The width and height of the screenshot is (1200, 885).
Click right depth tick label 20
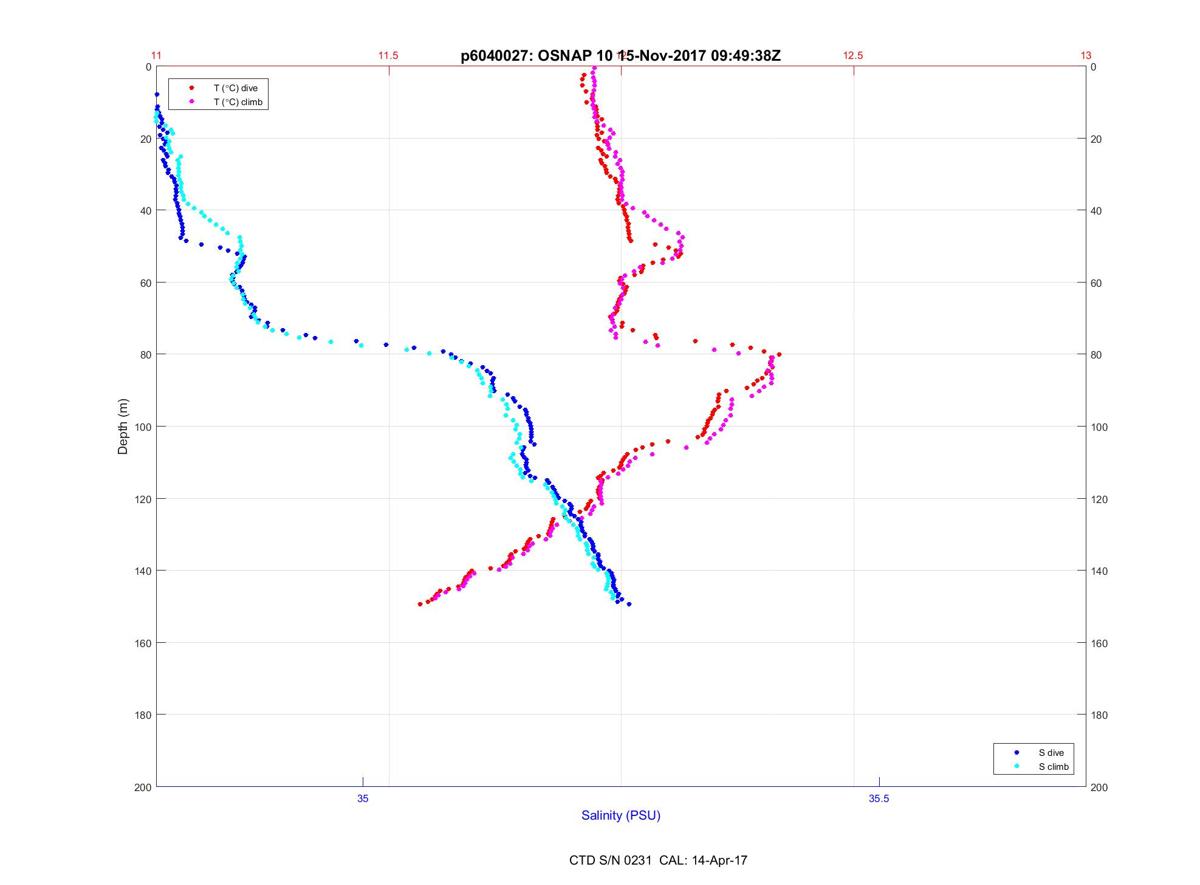click(x=1098, y=139)
